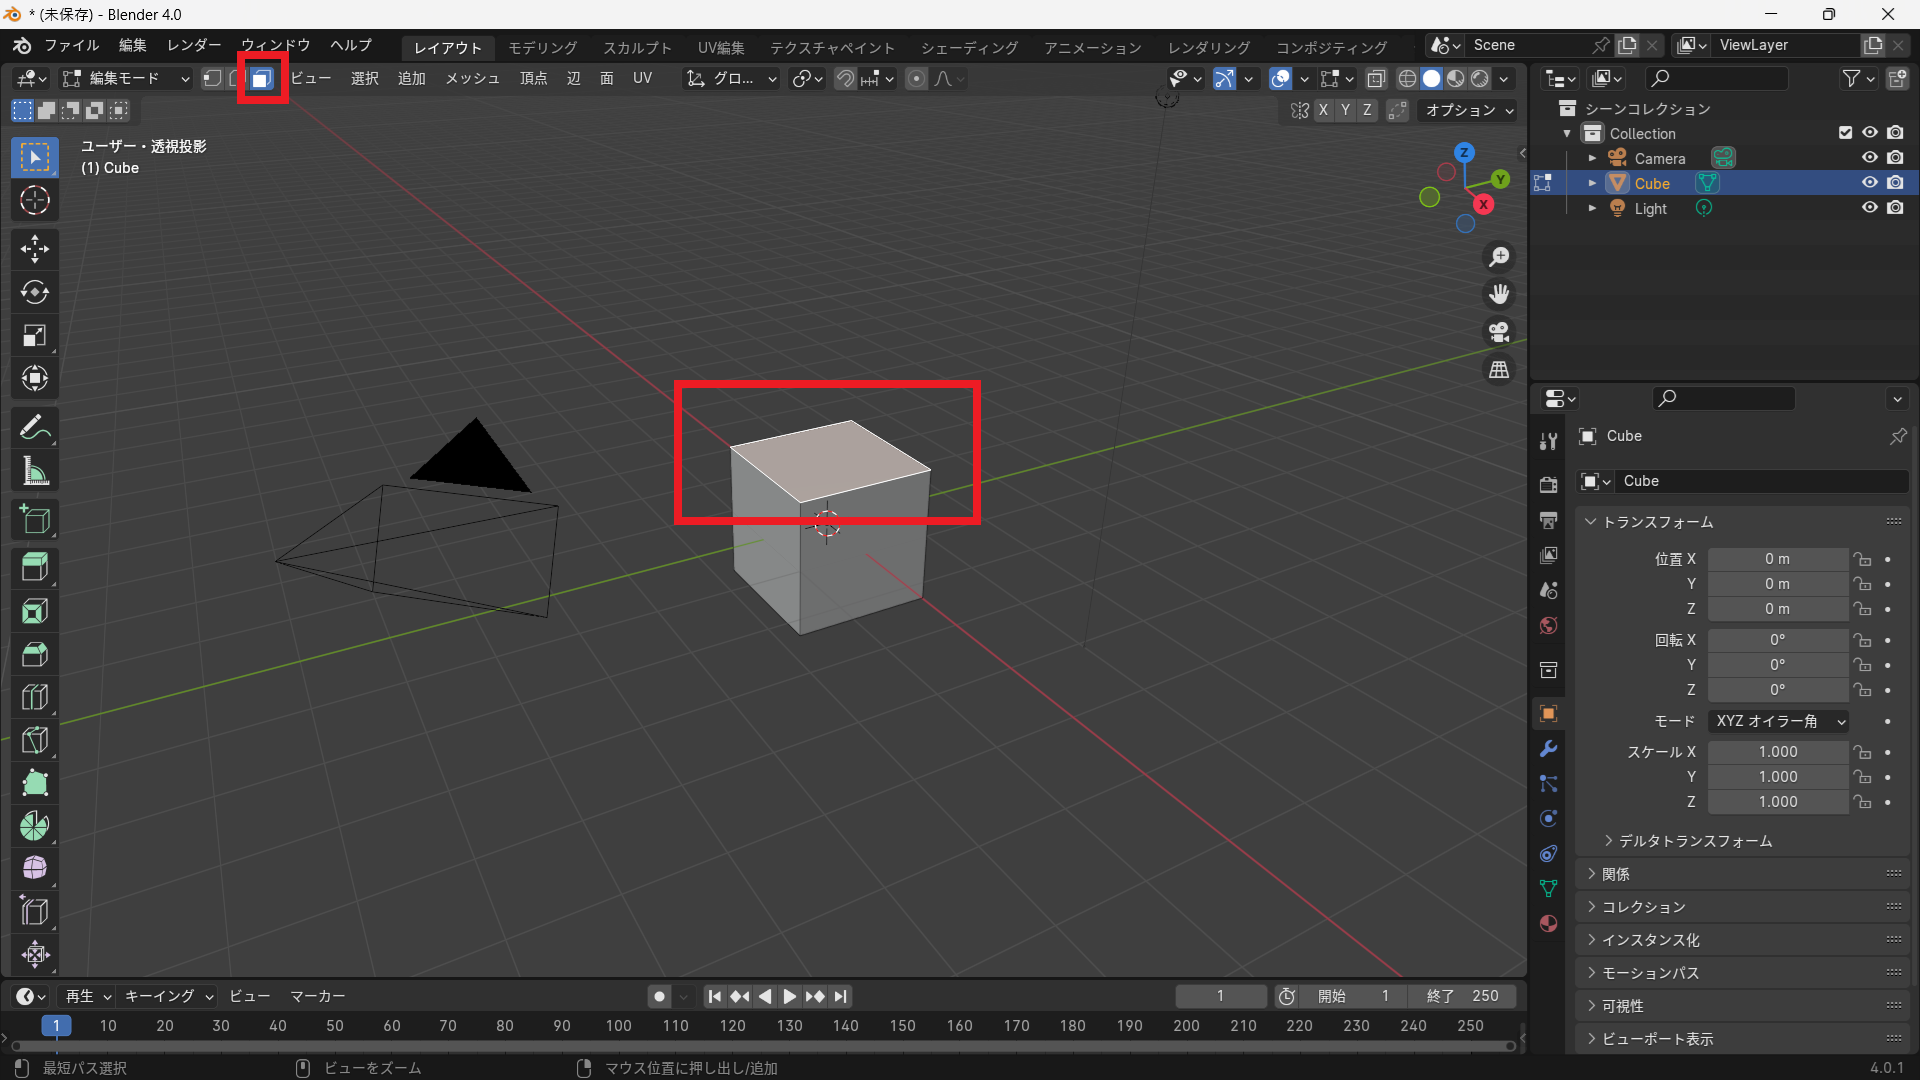The width and height of the screenshot is (1920, 1080).
Task: Toggle snapping magnet
Action: pos(845,78)
